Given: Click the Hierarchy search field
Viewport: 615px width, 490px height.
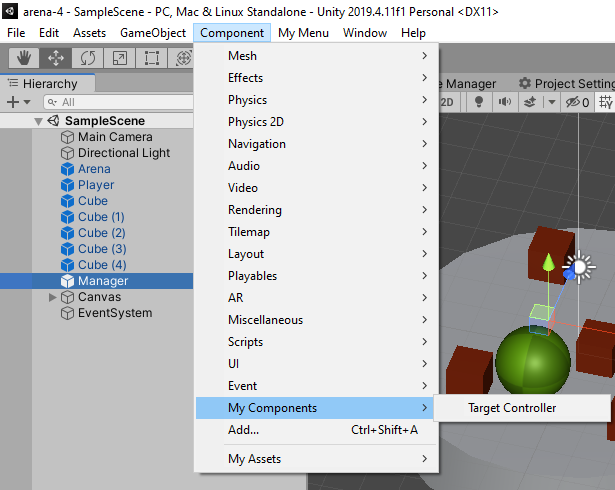Looking at the screenshot, I should (118, 102).
